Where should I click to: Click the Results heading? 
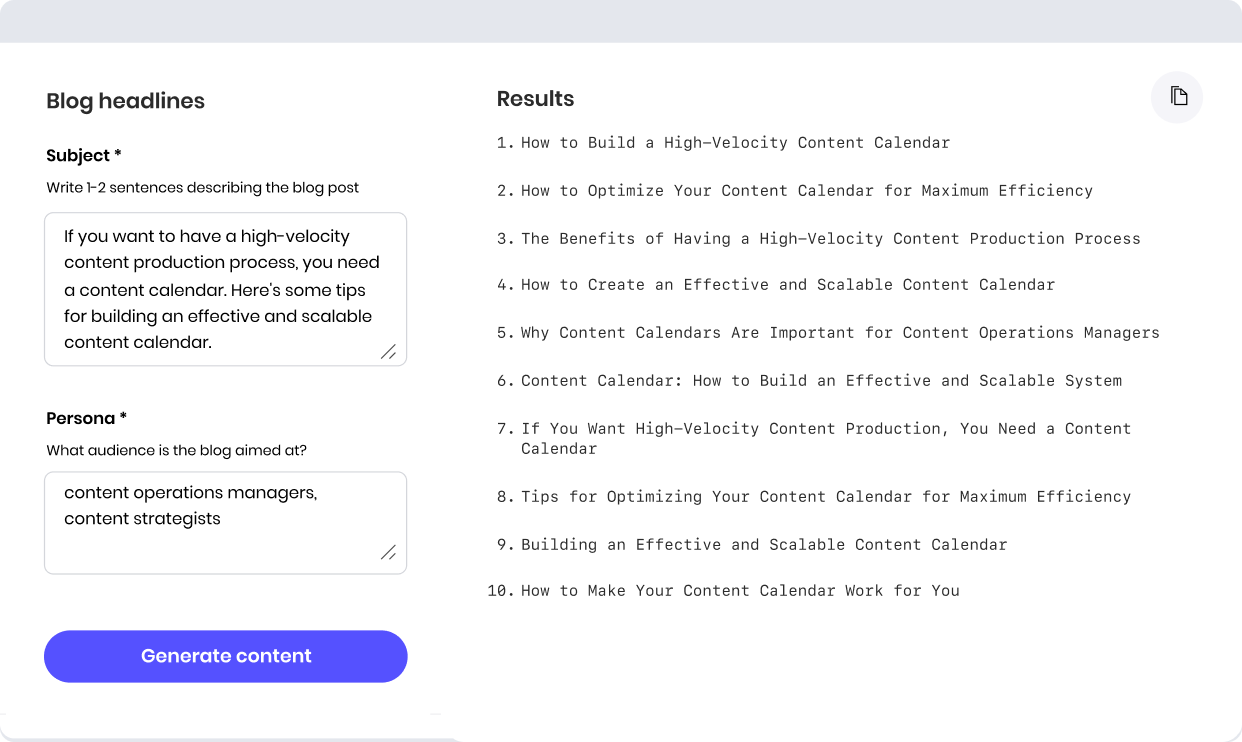(x=535, y=99)
